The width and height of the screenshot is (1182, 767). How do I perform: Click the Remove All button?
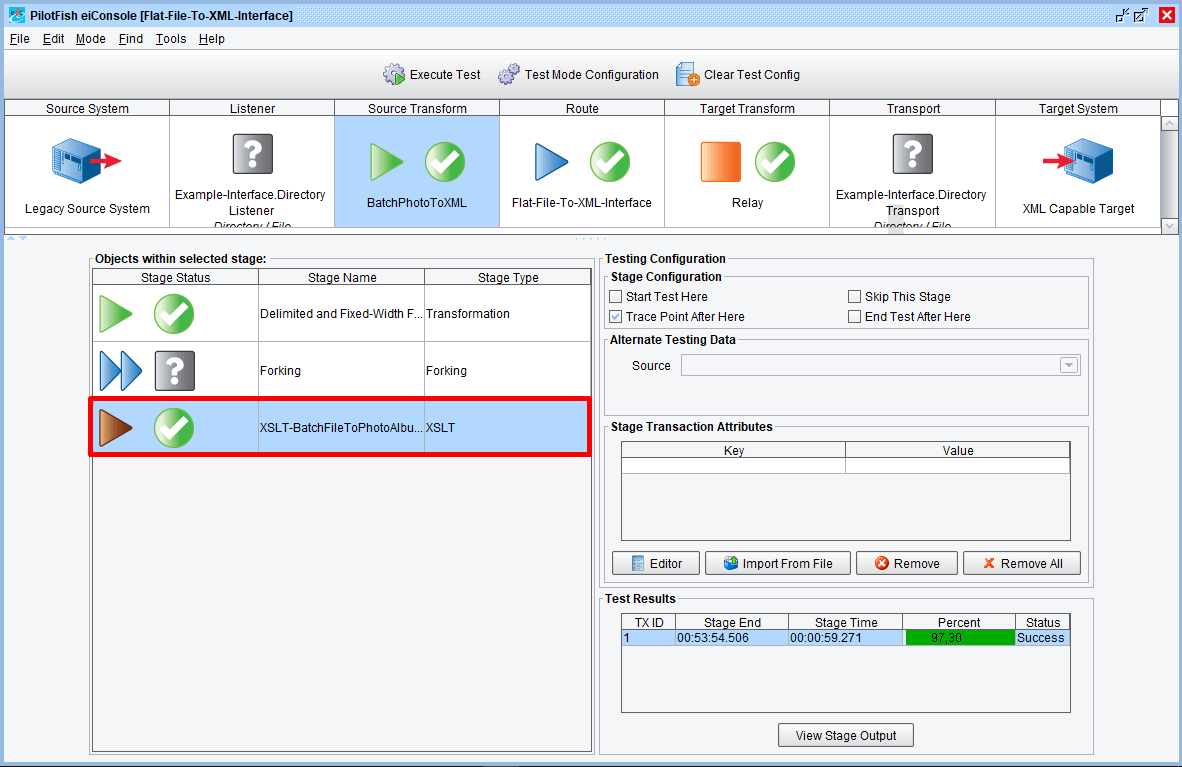pos(1021,563)
